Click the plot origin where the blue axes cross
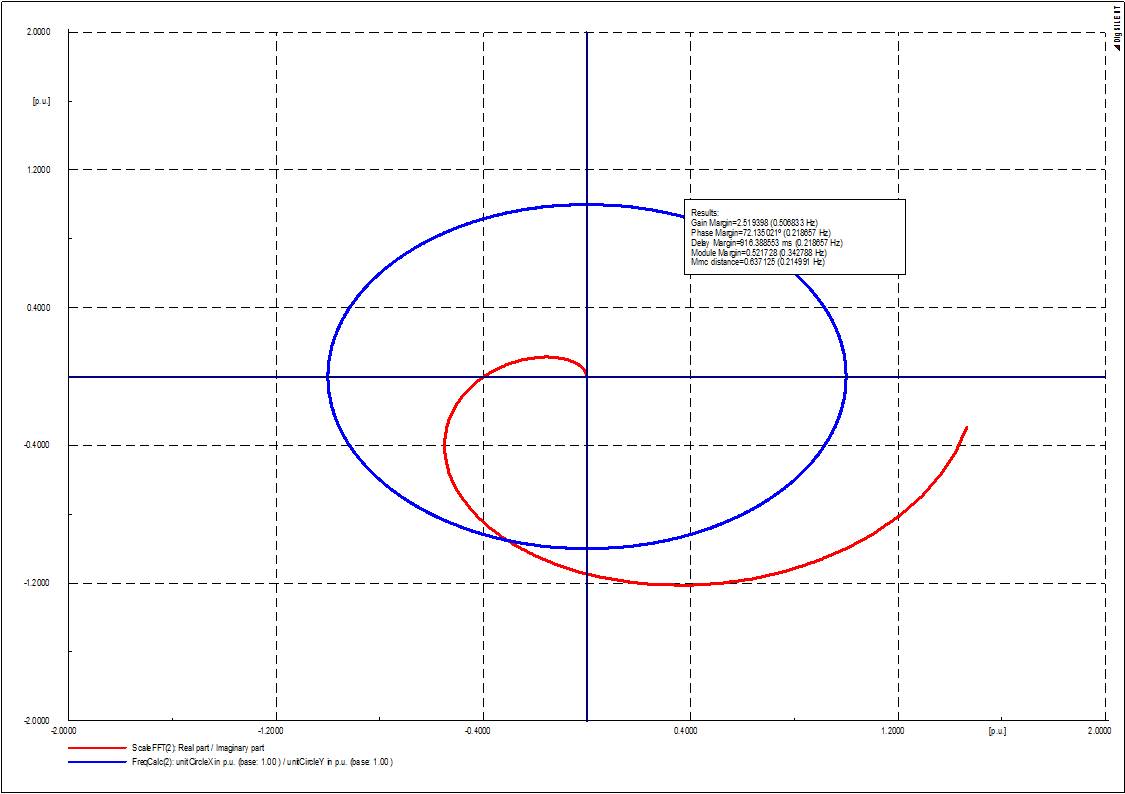The width and height of the screenshot is (1125, 794). point(586,377)
